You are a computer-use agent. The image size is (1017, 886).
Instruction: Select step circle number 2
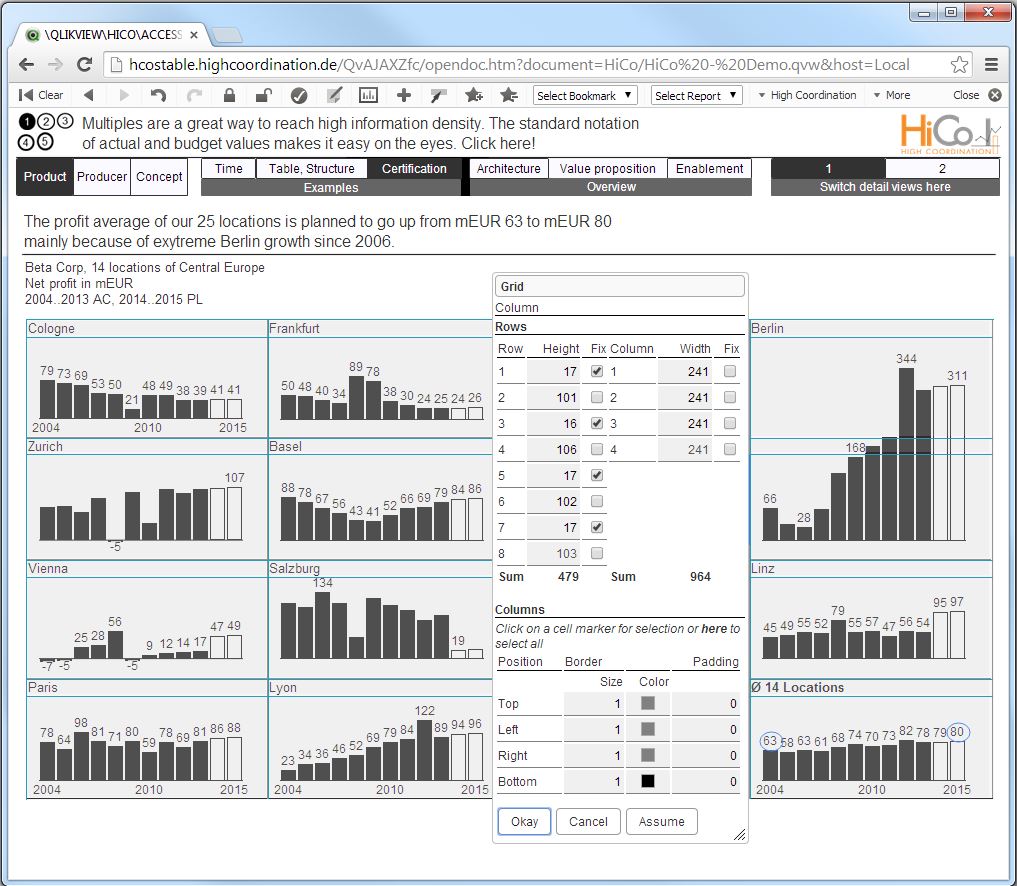pos(46,121)
